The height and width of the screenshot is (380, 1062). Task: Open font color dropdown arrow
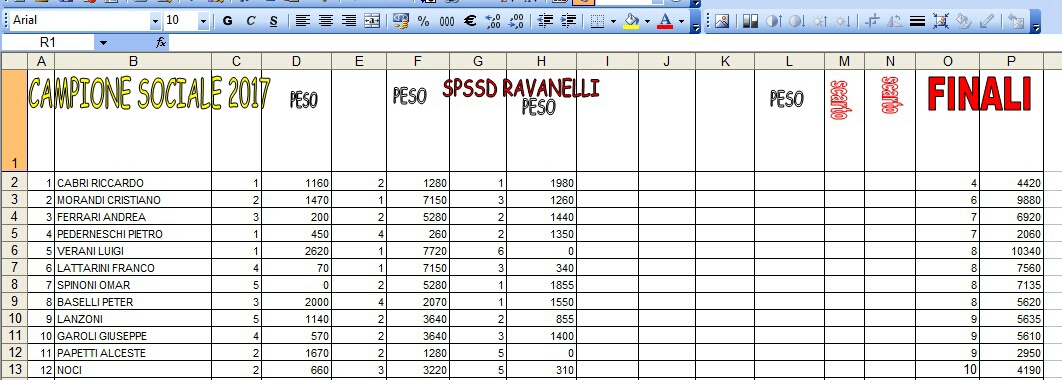point(681,21)
